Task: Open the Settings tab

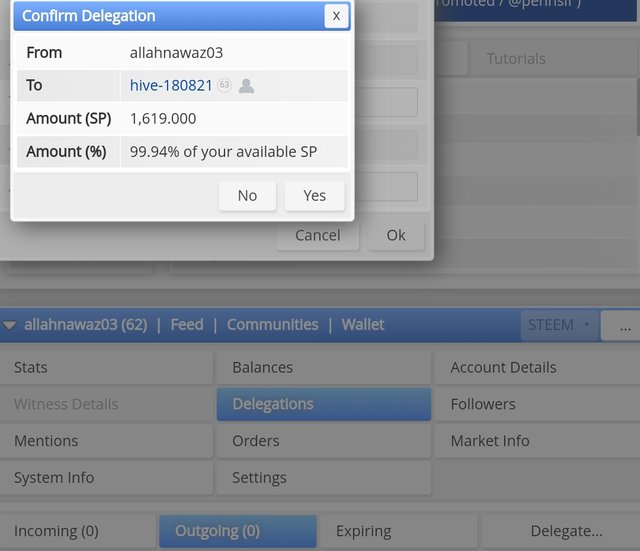Action: click(x=324, y=478)
